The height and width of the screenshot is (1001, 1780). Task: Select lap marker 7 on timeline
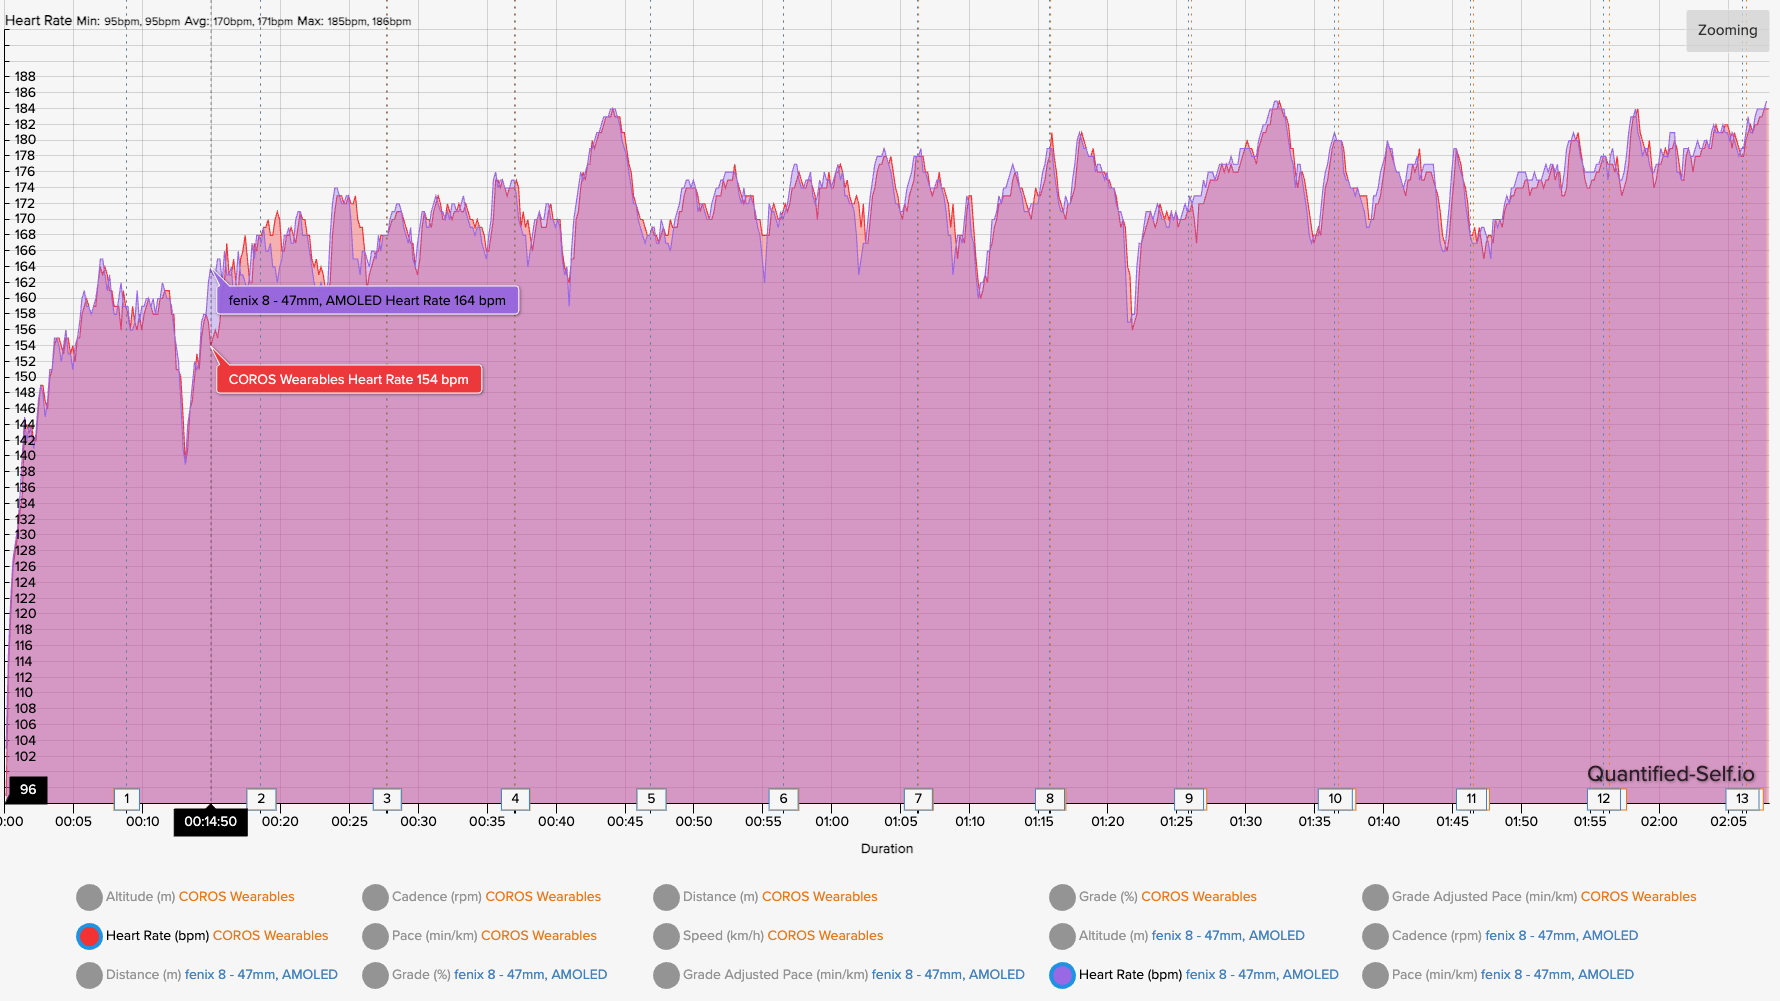click(x=918, y=799)
